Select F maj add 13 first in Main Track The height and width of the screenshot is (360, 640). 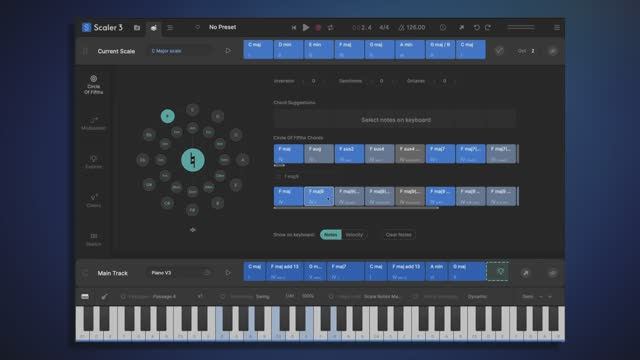(285, 271)
